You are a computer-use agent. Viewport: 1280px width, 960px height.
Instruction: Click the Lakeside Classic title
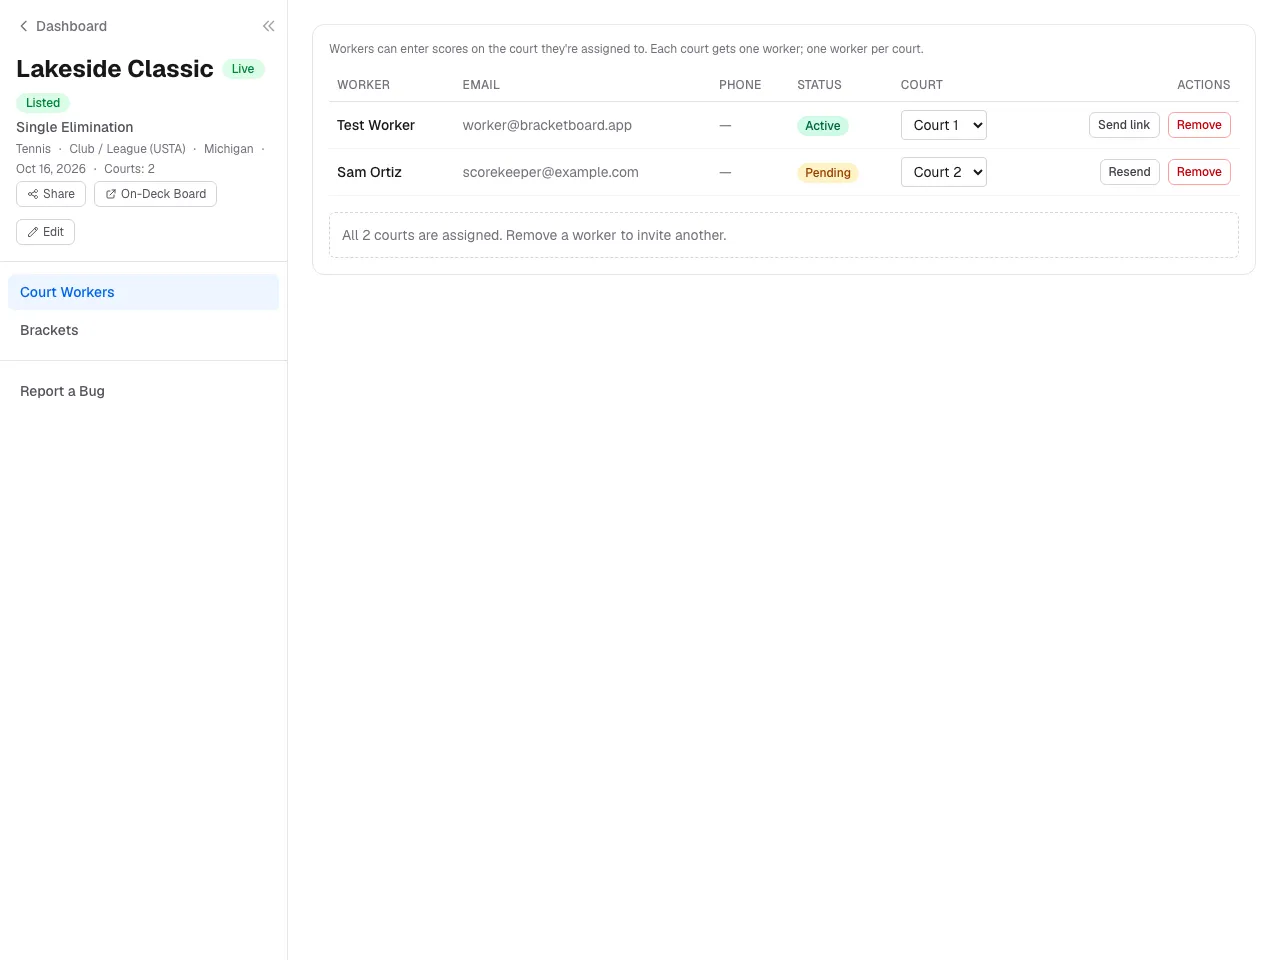pos(115,69)
